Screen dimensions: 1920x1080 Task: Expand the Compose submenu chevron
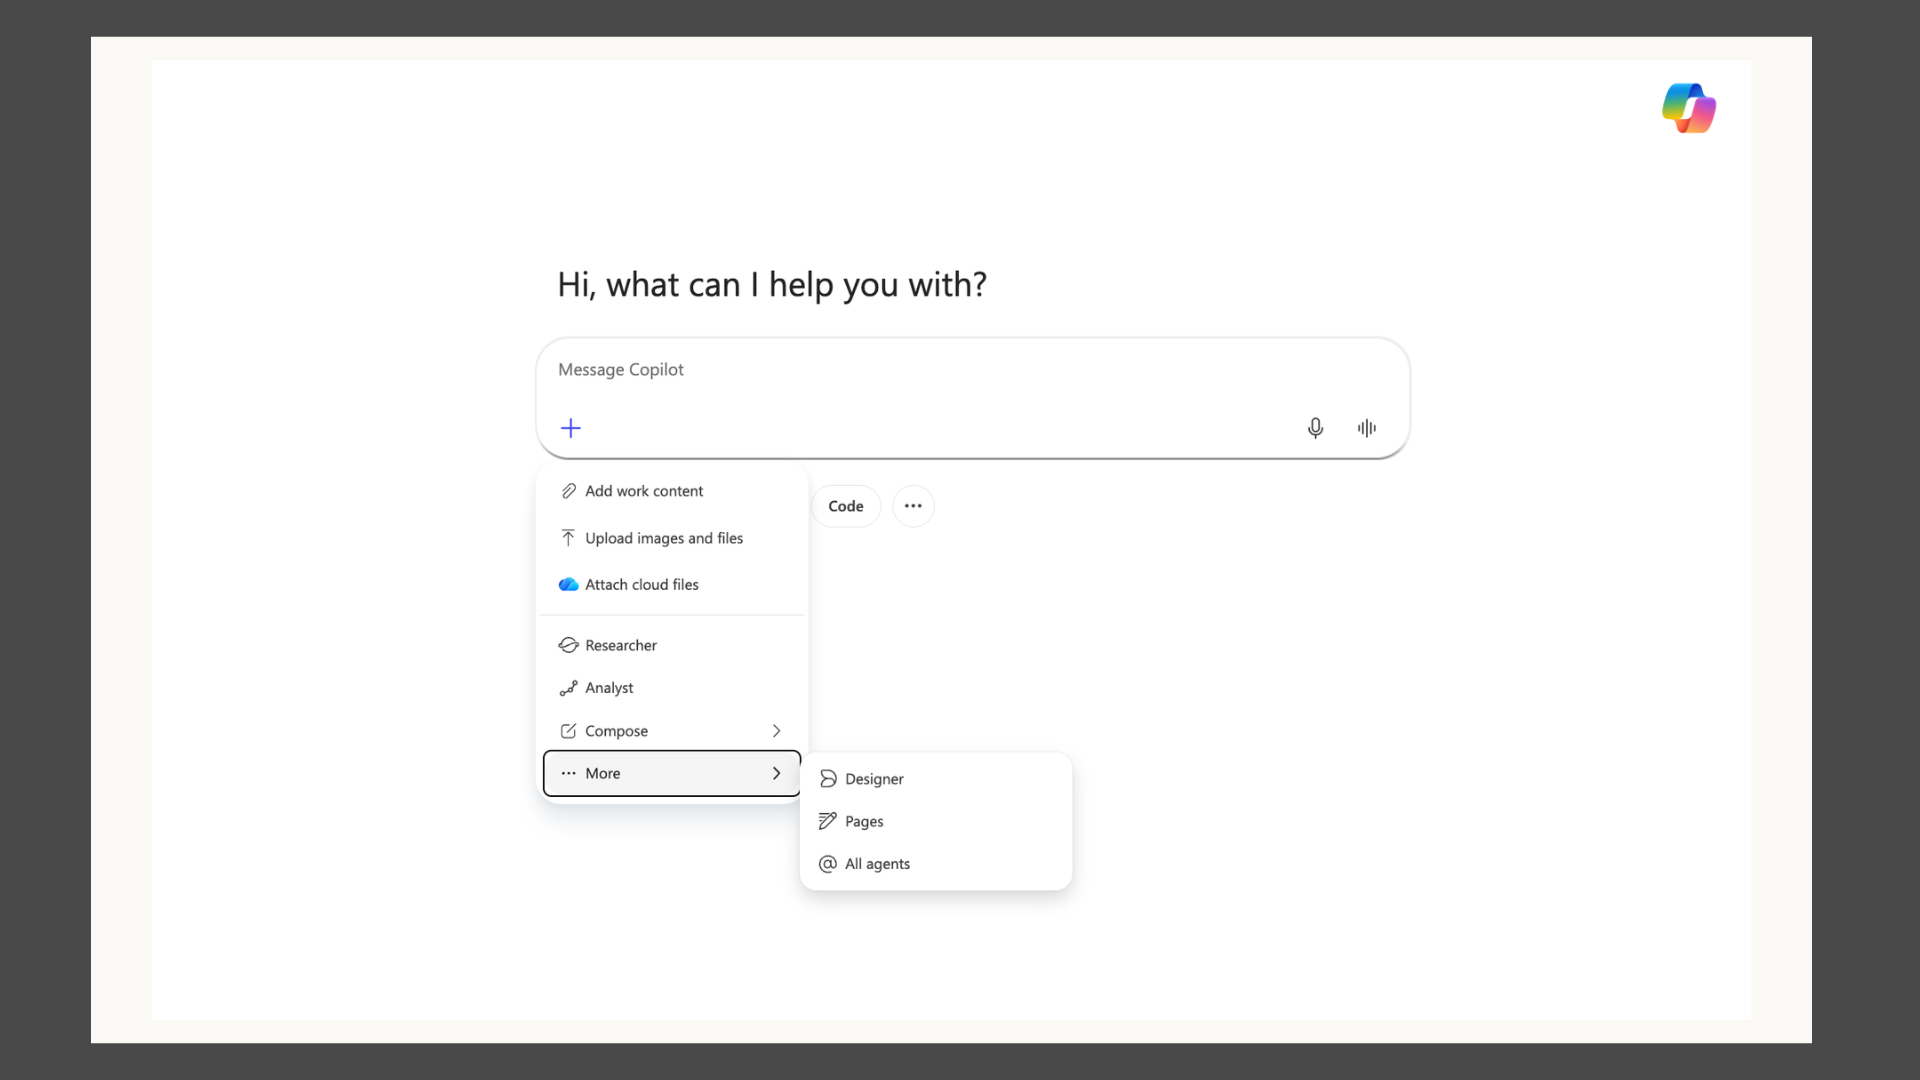776,731
